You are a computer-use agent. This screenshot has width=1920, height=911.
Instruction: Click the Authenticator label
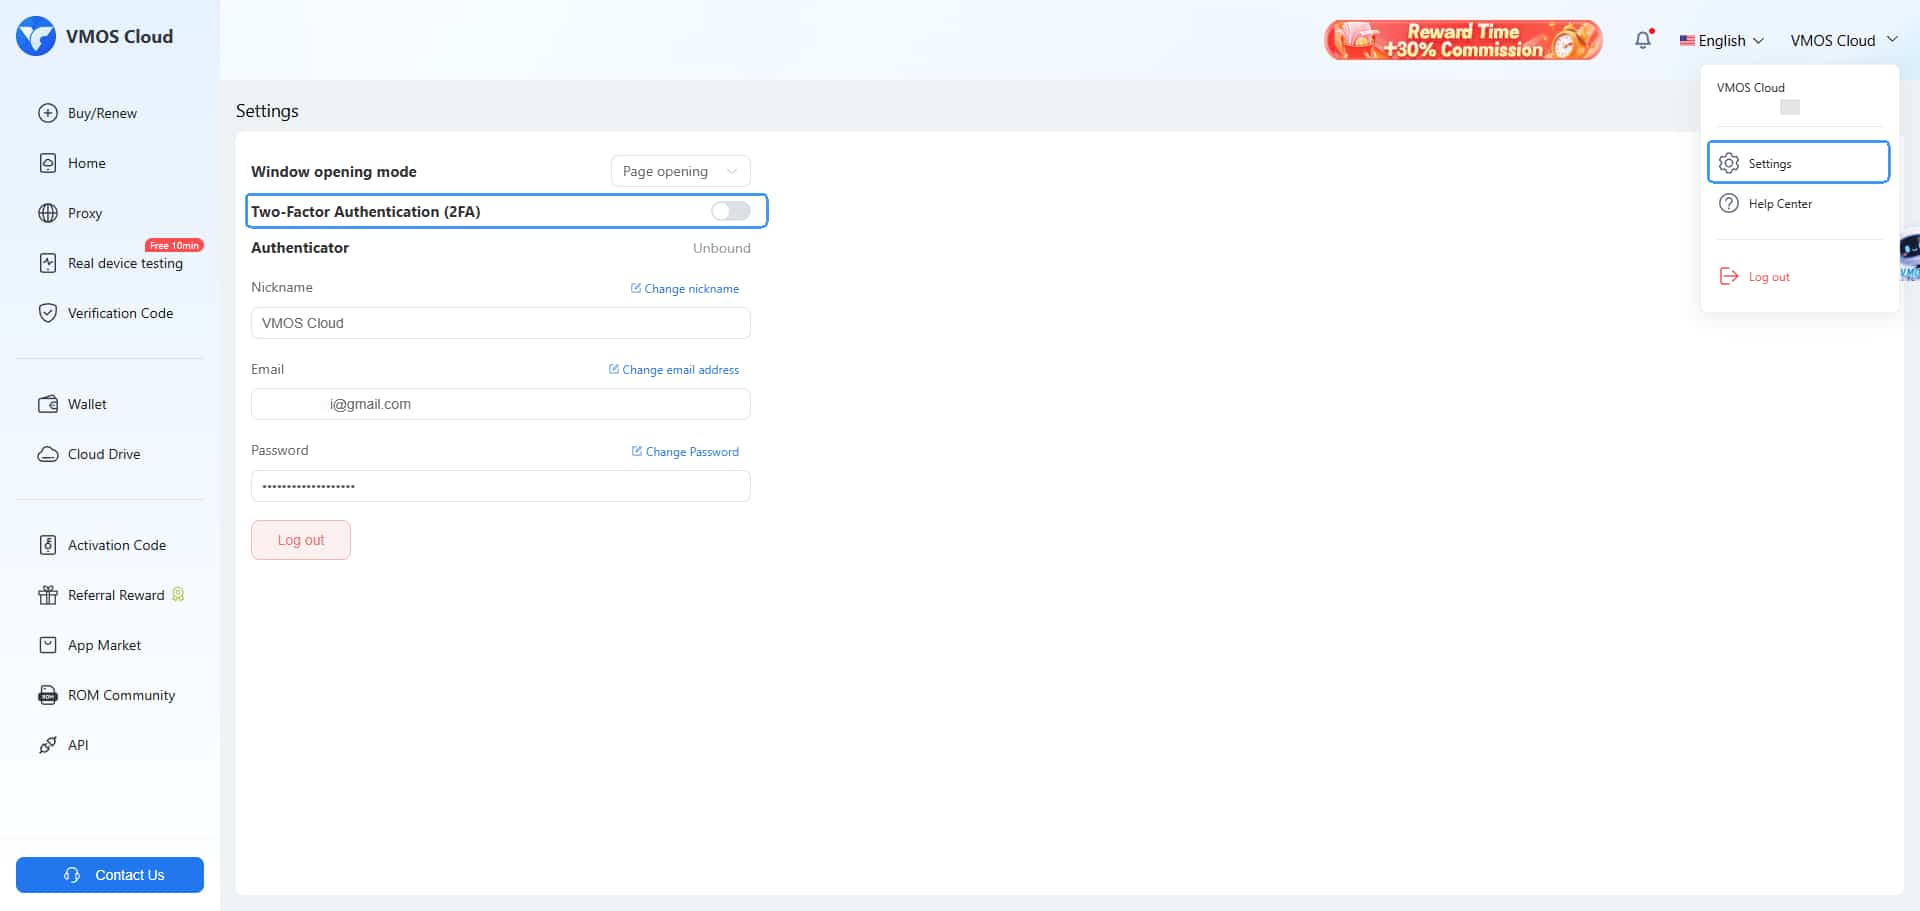(300, 247)
